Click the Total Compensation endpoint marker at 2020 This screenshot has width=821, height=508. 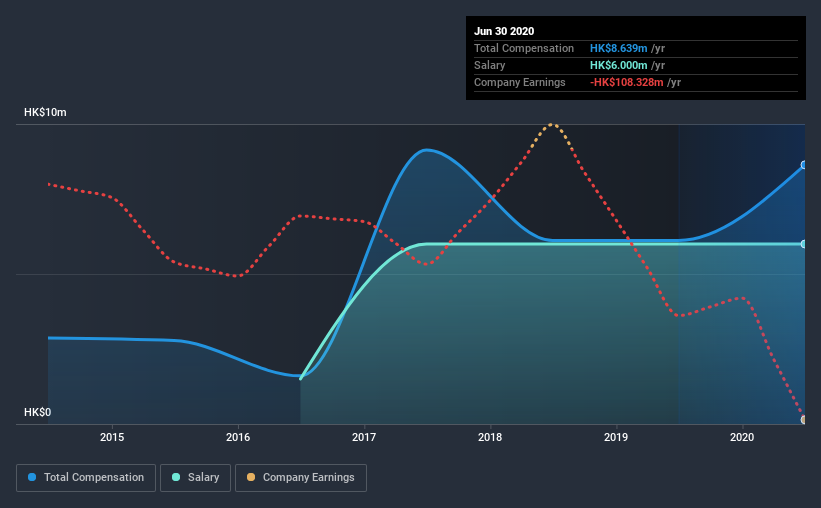click(804, 165)
